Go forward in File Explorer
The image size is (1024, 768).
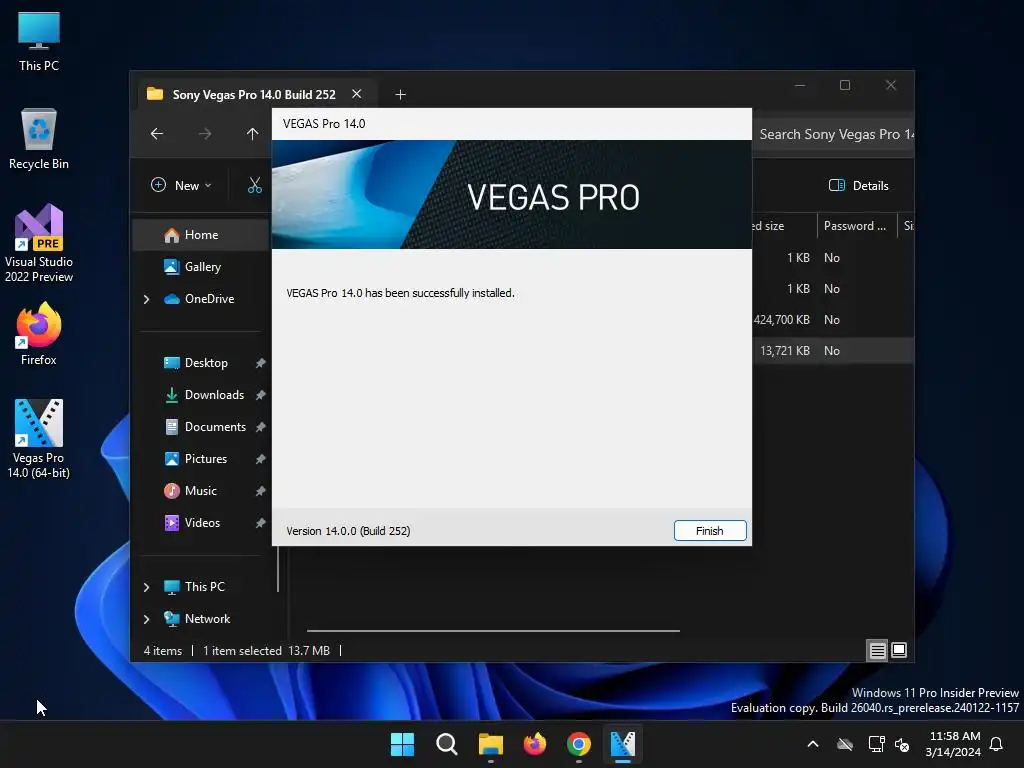click(205, 134)
